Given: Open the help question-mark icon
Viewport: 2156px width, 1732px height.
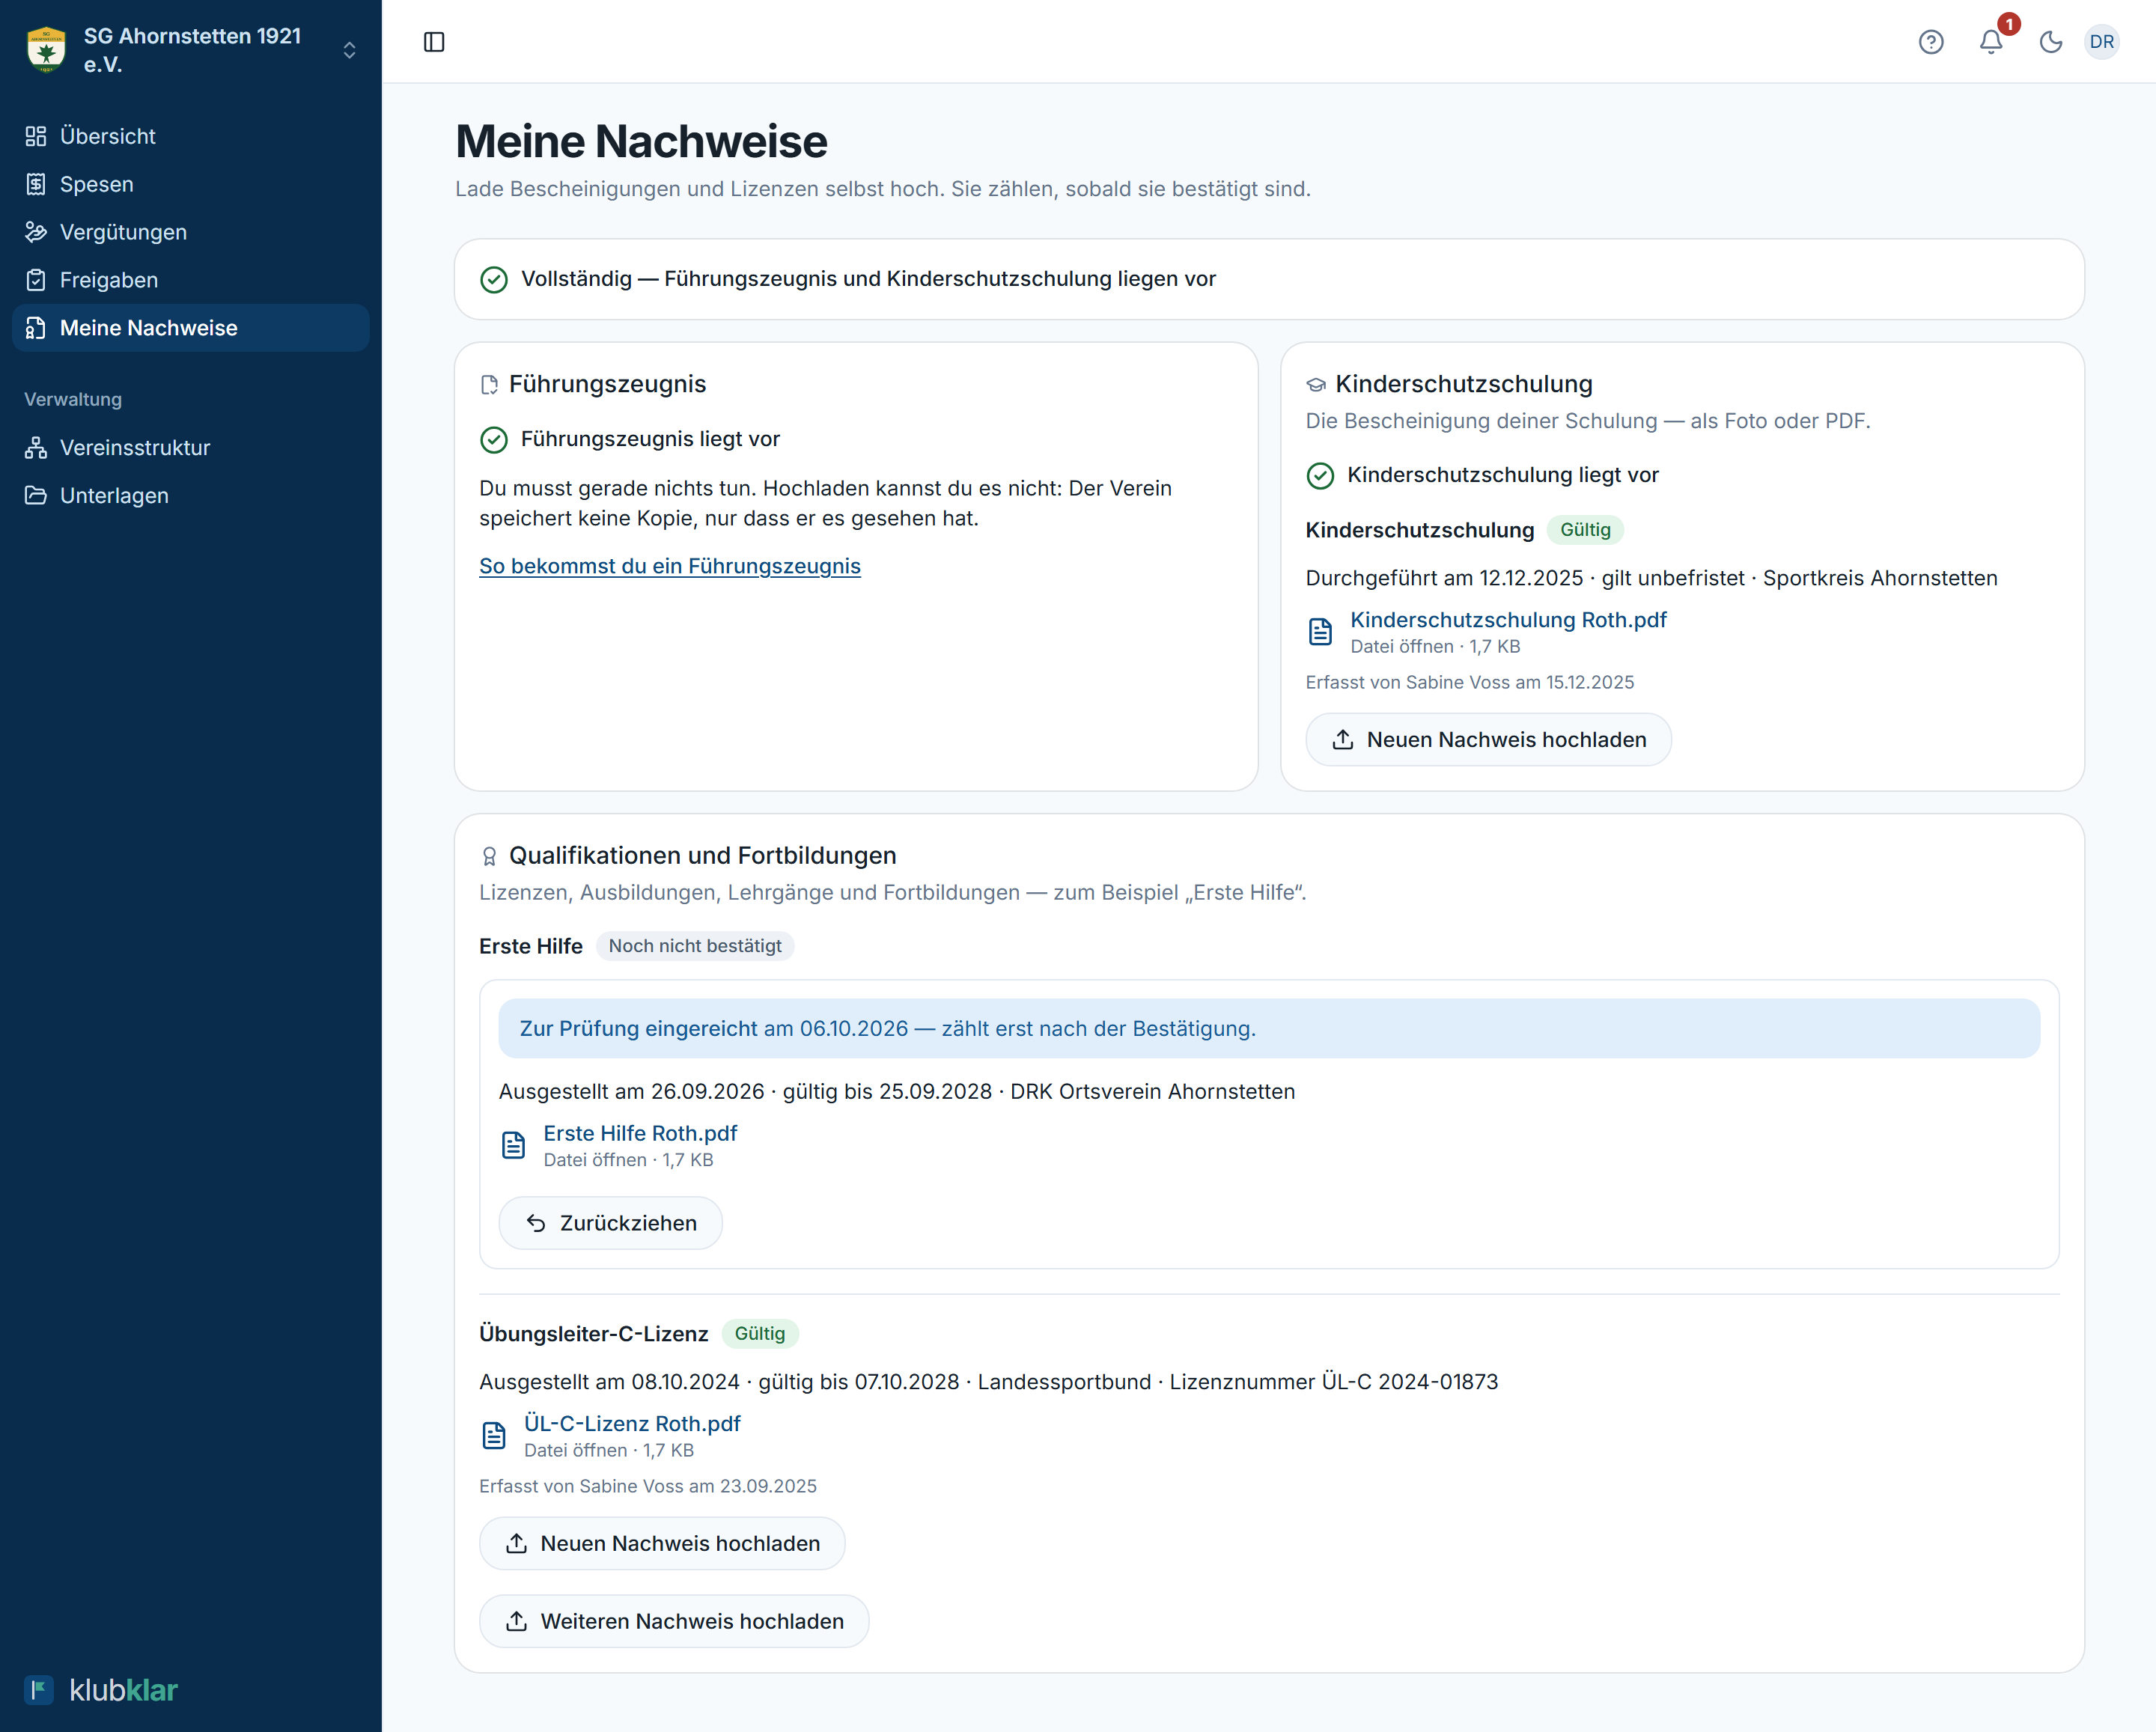Looking at the screenshot, I should tap(1931, 42).
